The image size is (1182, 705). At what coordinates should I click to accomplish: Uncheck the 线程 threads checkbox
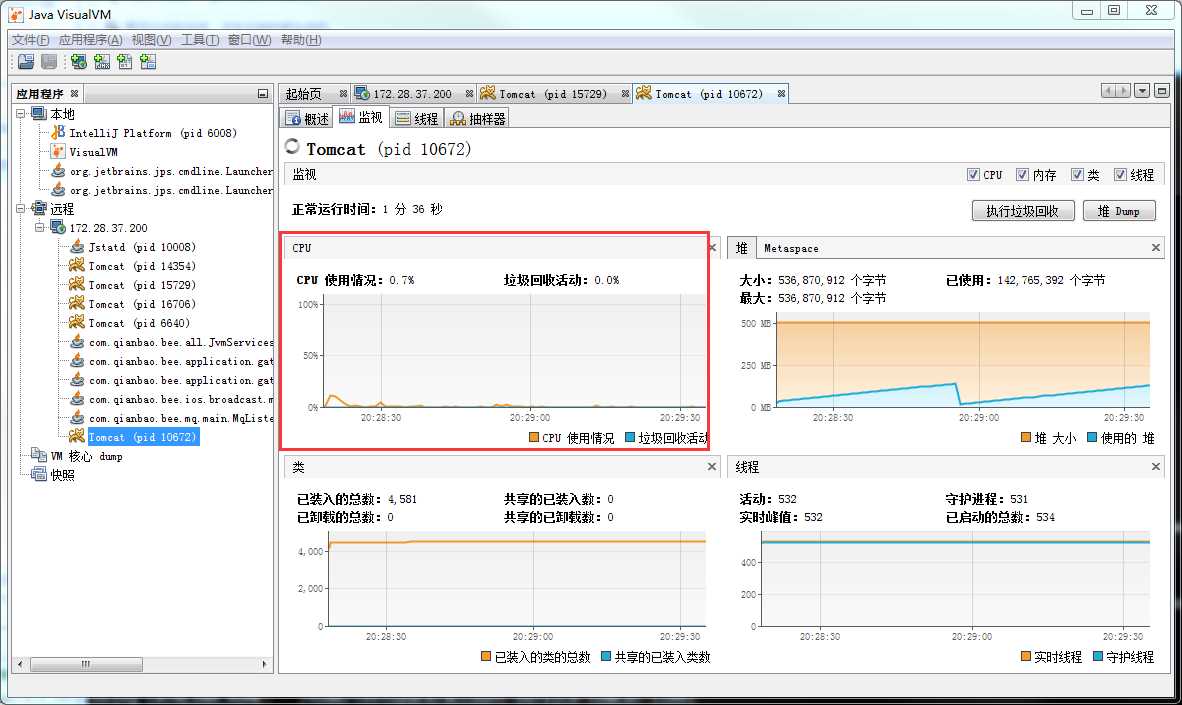(x=1120, y=174)
